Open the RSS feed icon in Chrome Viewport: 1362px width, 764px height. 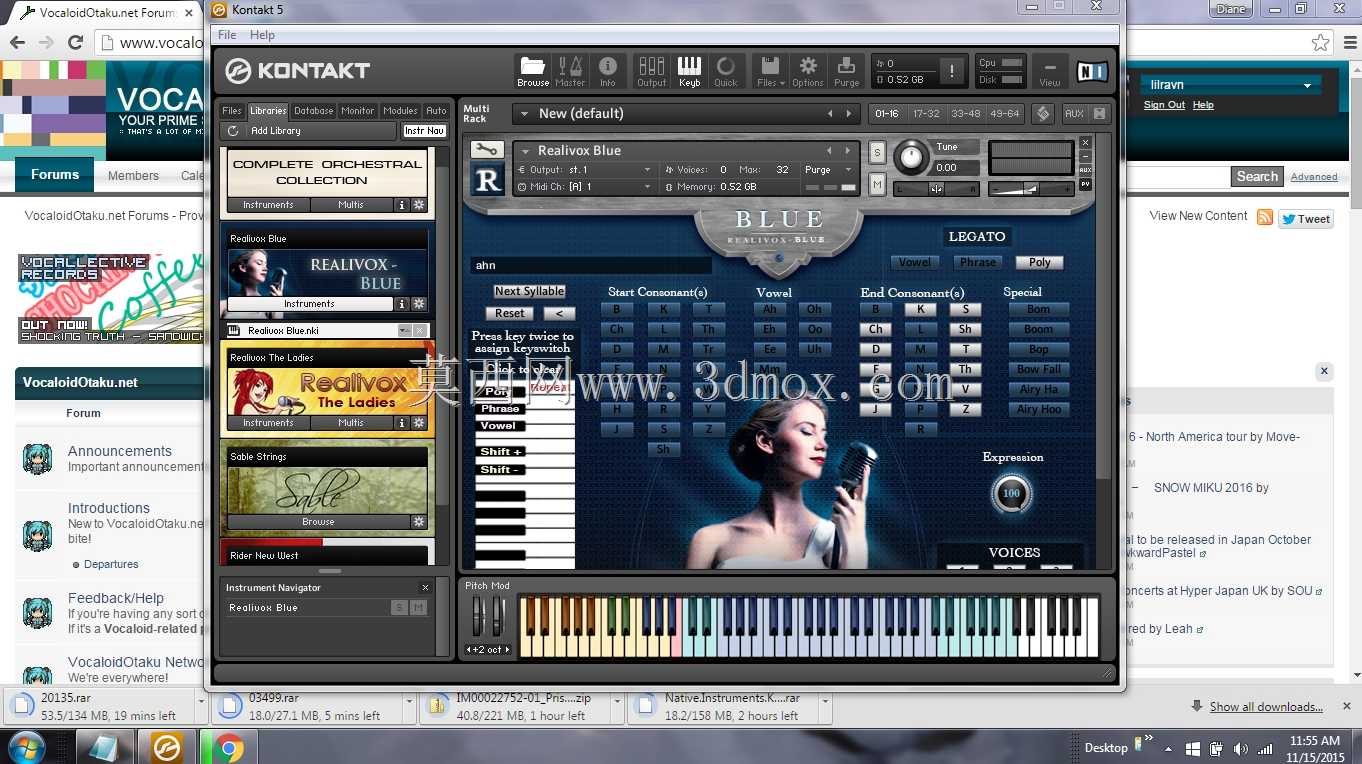1265,217
